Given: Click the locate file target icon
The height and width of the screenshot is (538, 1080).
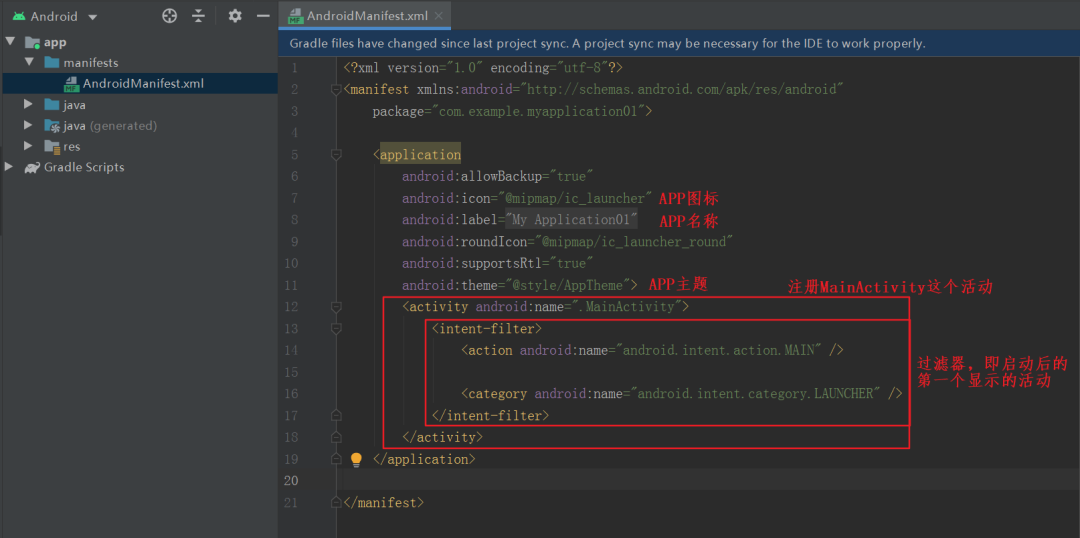Looking at the screenshot, I should coord(169,16).
